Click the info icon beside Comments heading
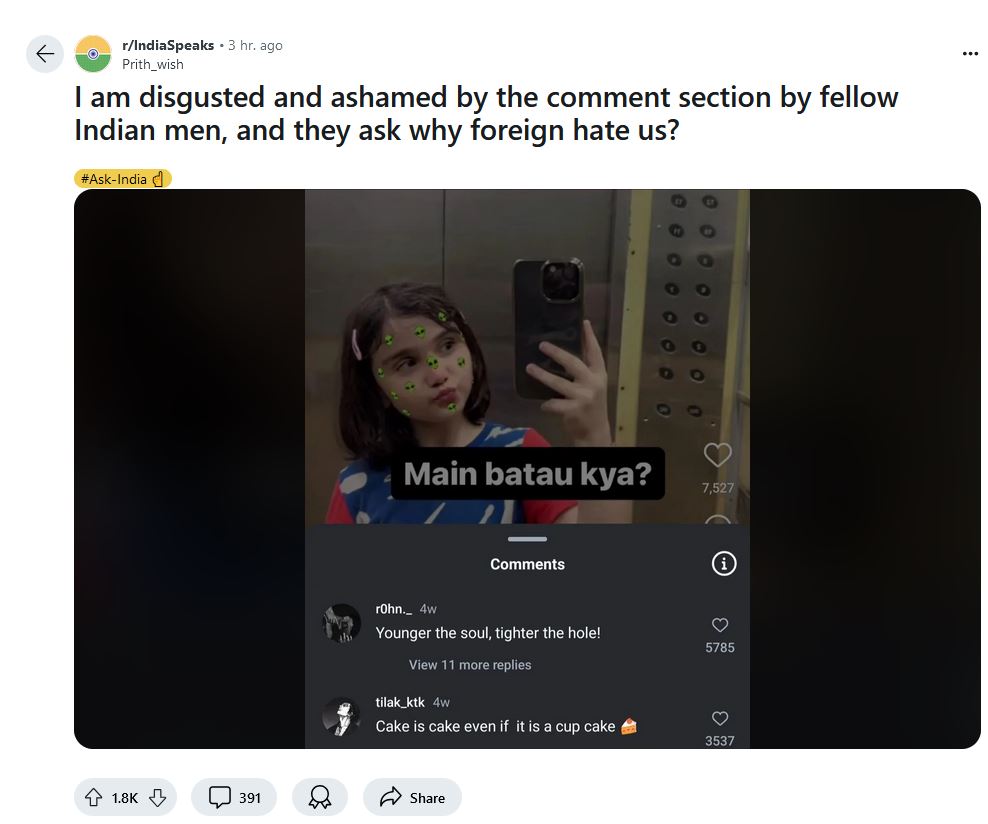 [x=723, y=563]
